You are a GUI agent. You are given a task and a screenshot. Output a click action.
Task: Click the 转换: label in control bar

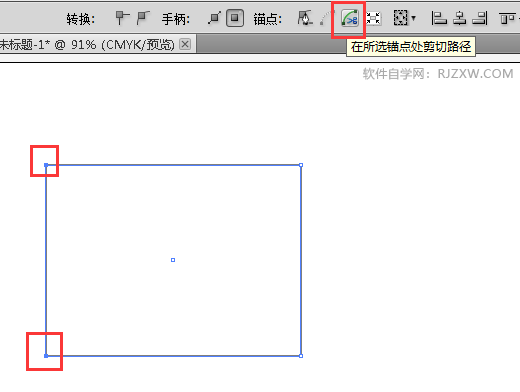pyautogui.click(x=80, y=19)
